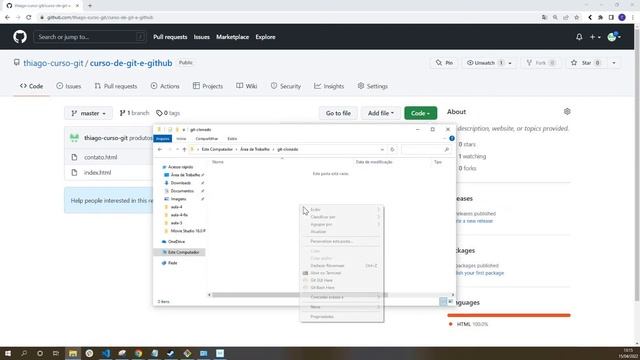The image size is (640, 360).
Task: Open Explore in the GitHub header
Action: pyautogui.click(x=265, y=37)
